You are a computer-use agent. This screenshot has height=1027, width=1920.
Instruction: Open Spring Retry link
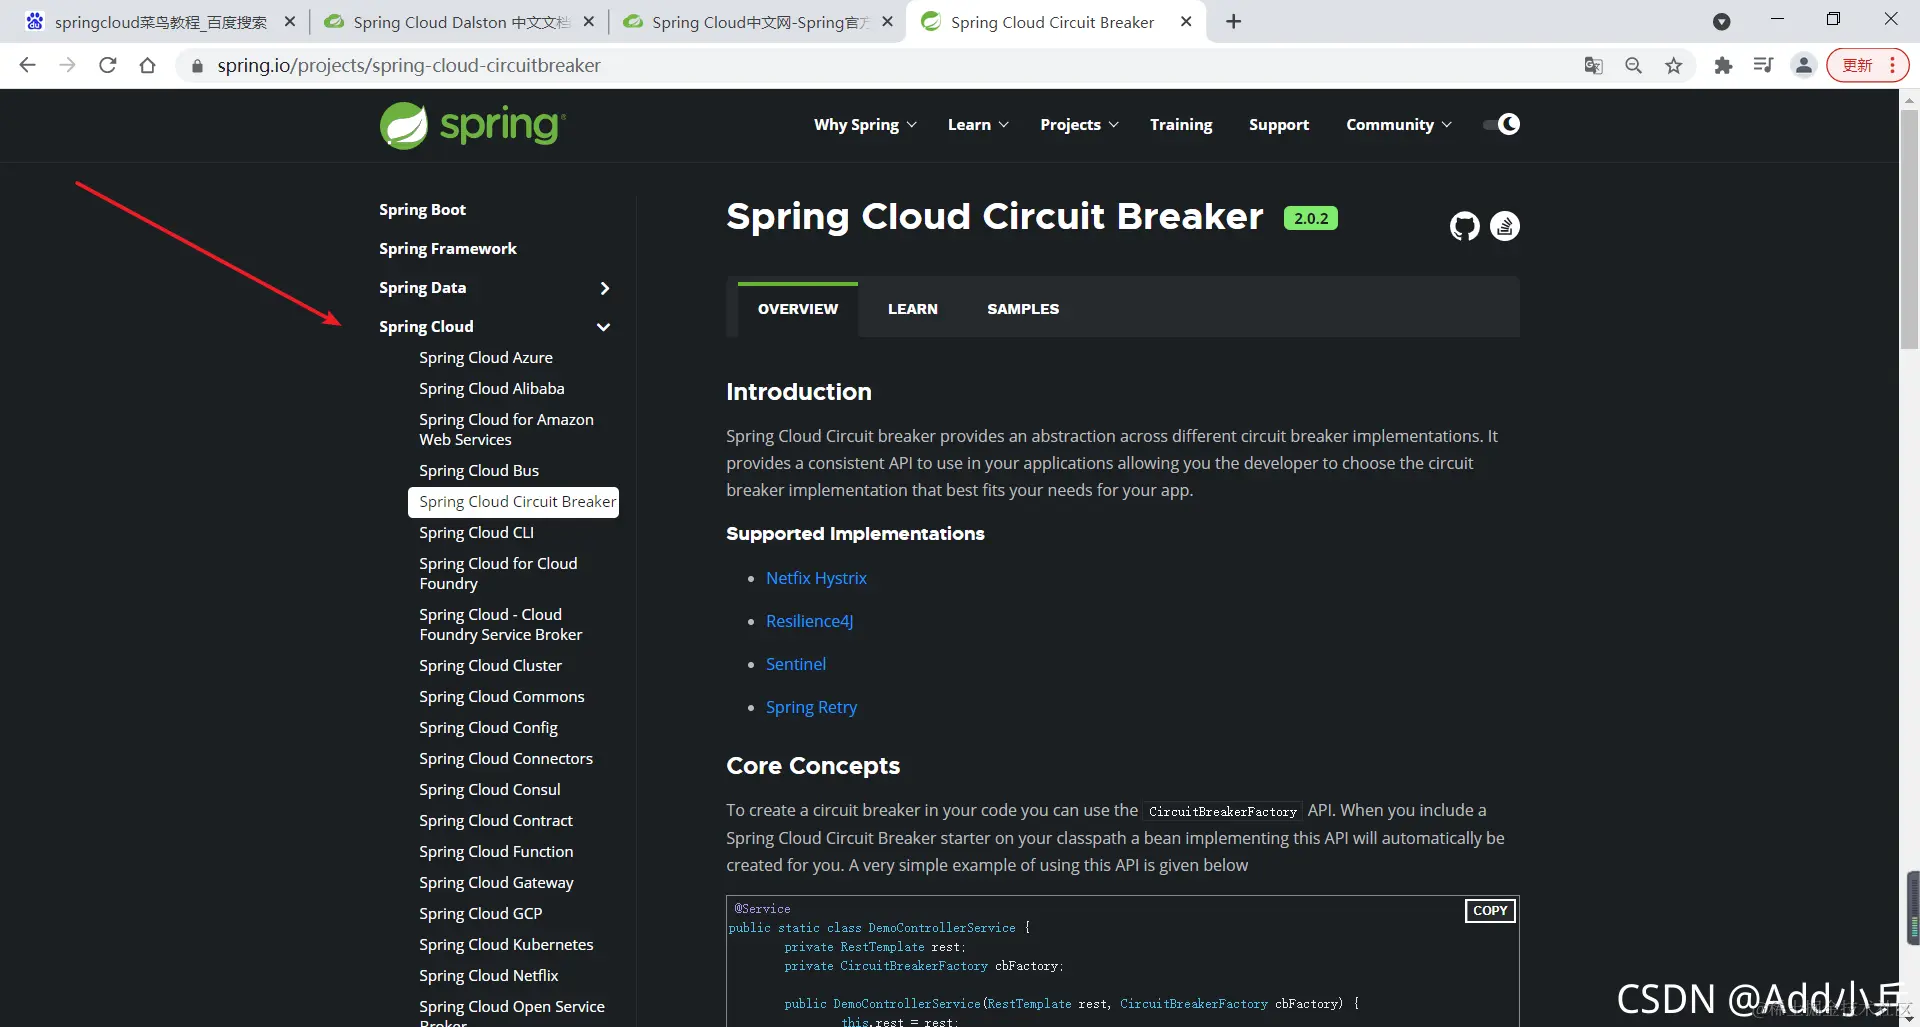[811, 707]
